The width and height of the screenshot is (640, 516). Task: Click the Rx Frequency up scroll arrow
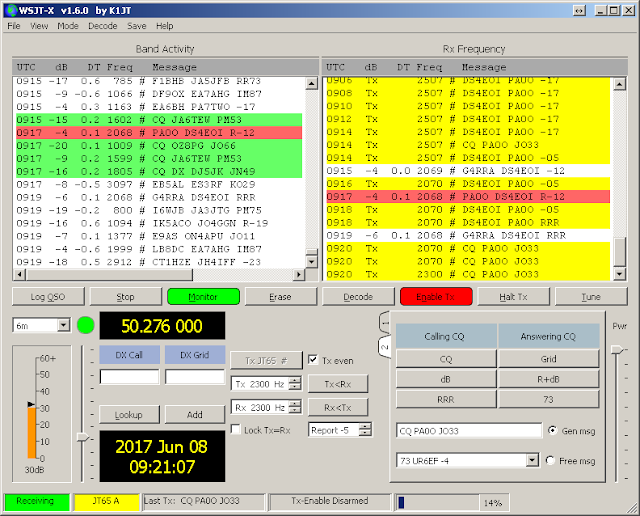click(x=620, y=85)
